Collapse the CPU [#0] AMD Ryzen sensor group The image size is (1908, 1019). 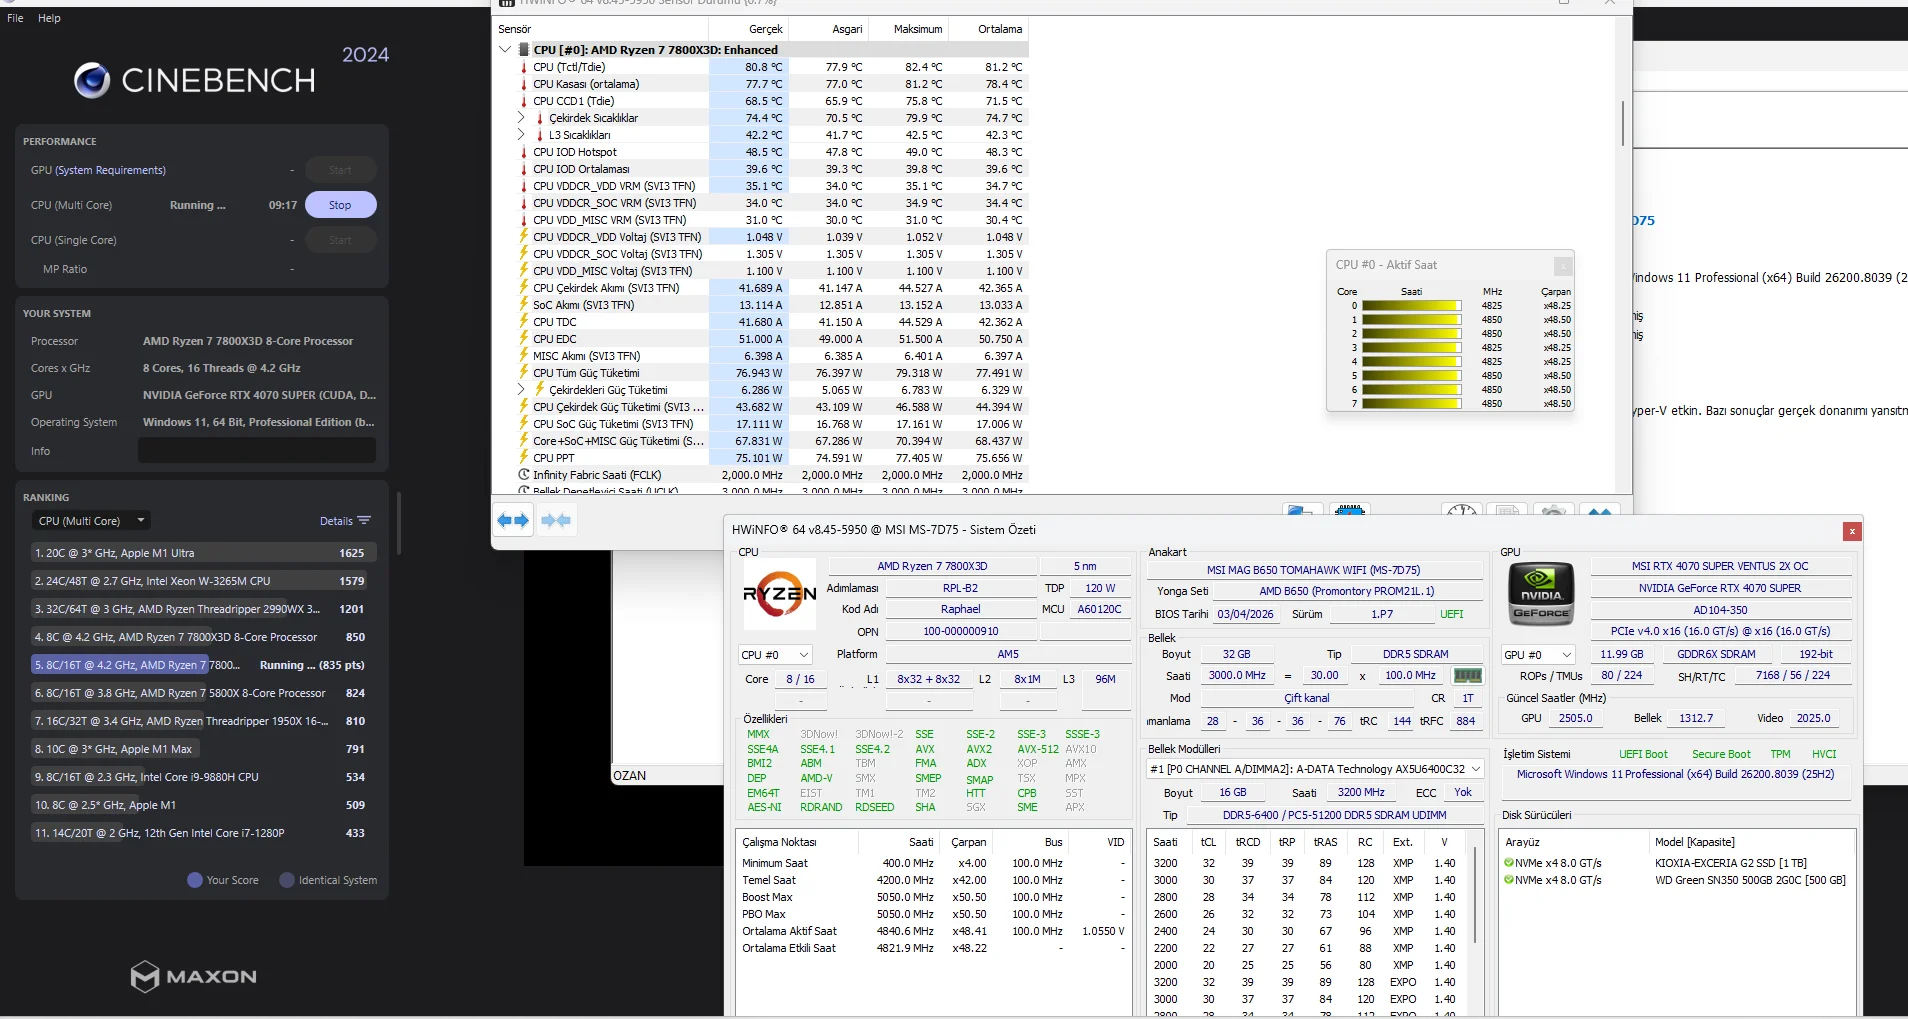coord(505,49)
